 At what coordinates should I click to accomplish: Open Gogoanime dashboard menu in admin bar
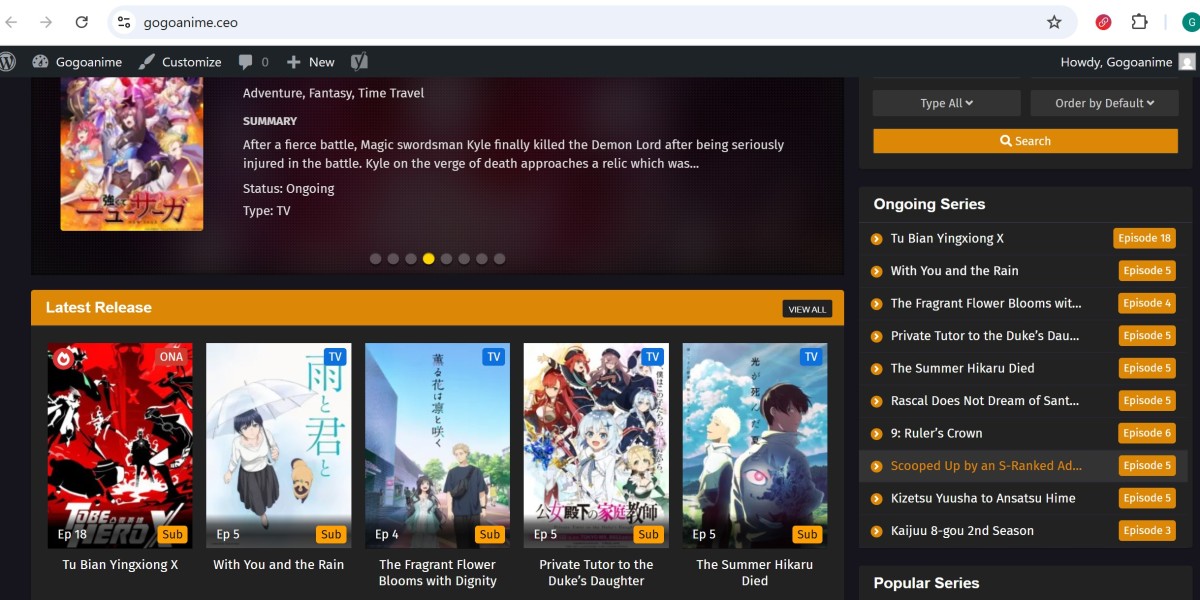(x=77, y=62)
